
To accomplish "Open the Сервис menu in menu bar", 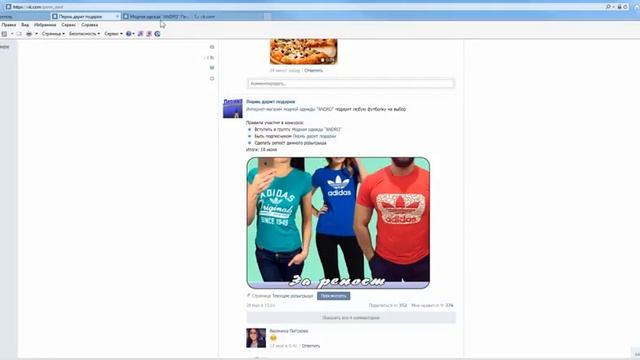I will tap(69, 25).
